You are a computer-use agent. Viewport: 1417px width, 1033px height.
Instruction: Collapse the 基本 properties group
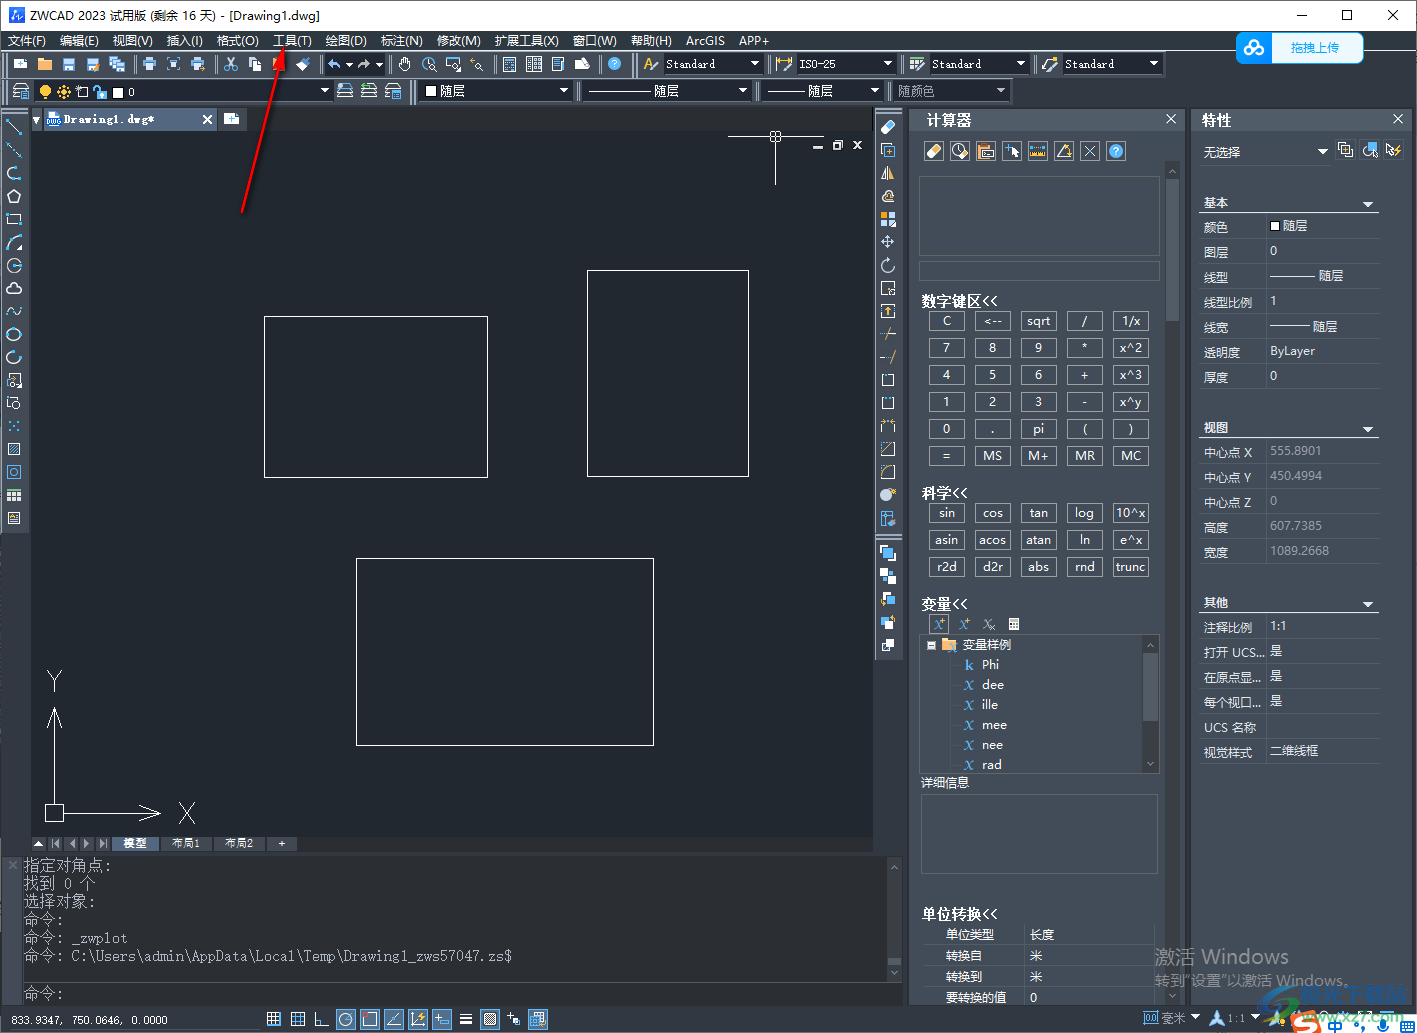click(x=1369, y=204)
